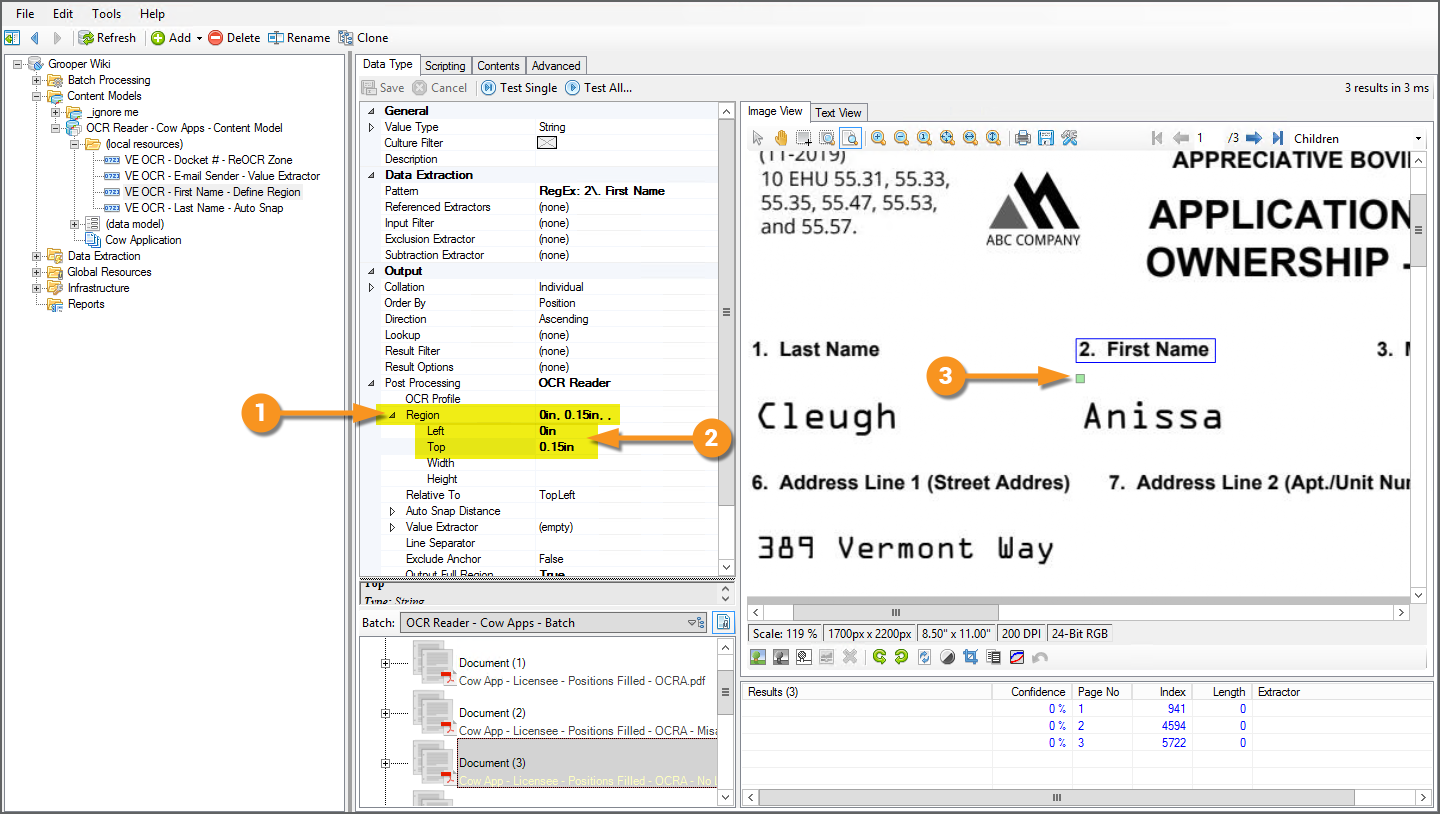Expand Auto Snap Distance property
The image size is (1440, 814).
coord(392,511)
